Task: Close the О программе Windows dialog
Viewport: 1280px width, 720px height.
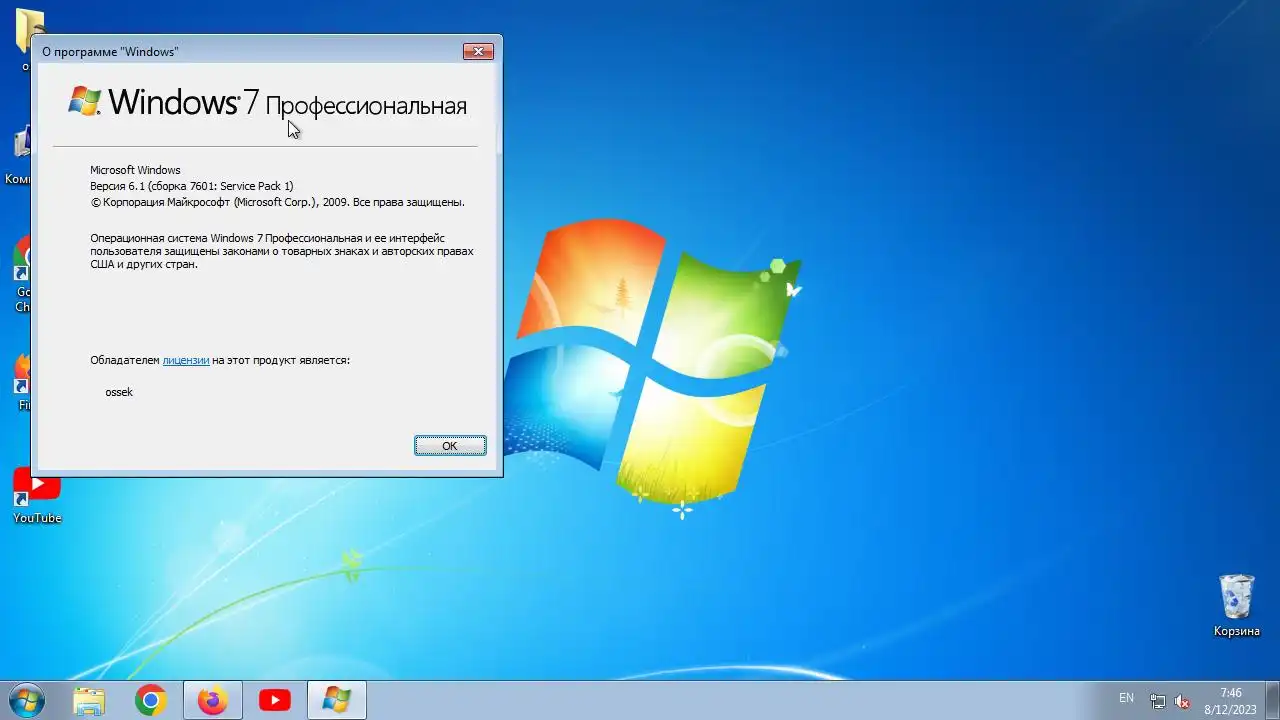Action: [478, 51]
